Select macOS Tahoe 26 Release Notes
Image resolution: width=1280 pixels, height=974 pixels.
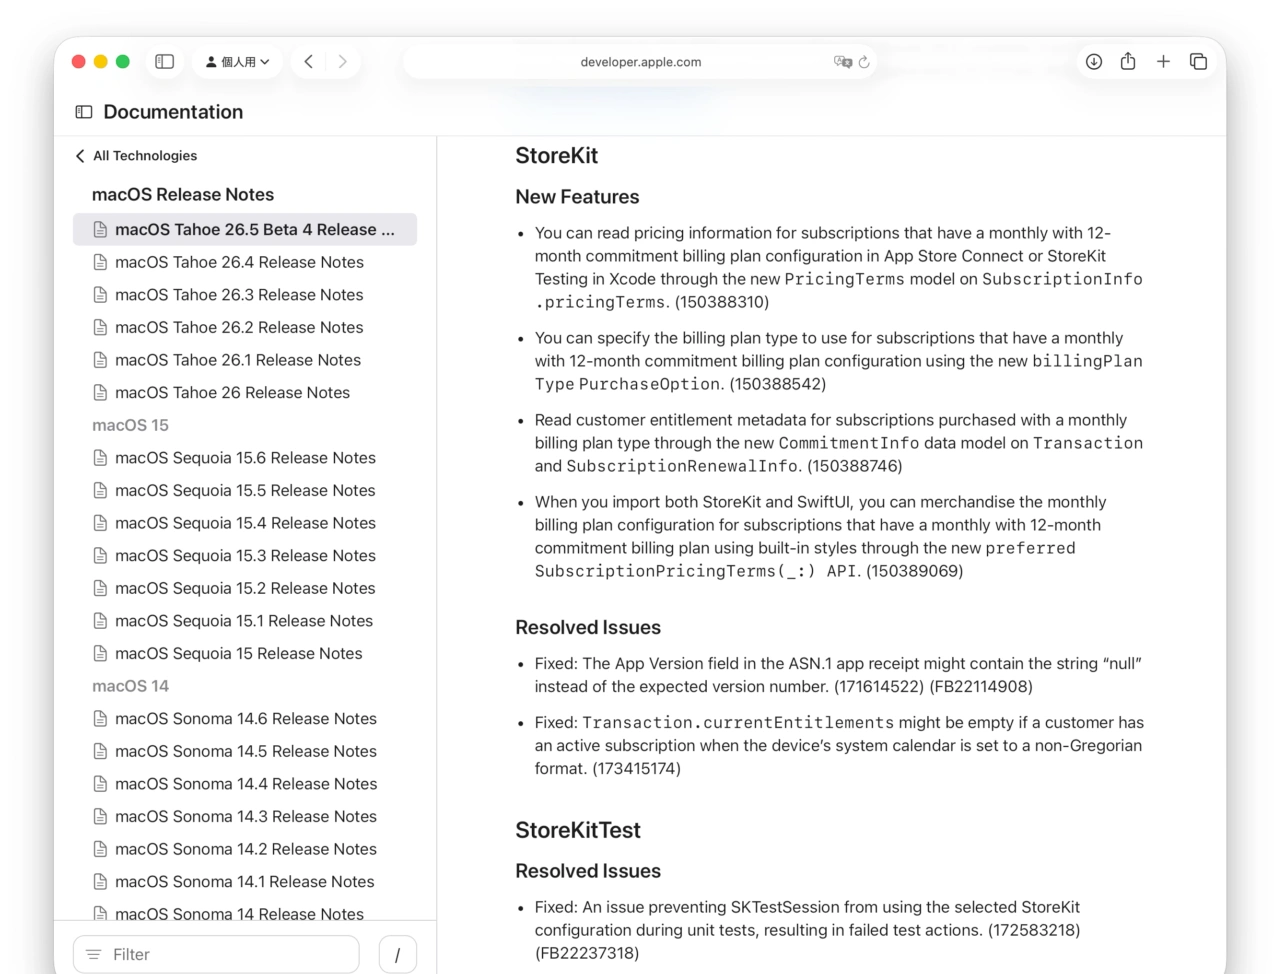(233, 392)
